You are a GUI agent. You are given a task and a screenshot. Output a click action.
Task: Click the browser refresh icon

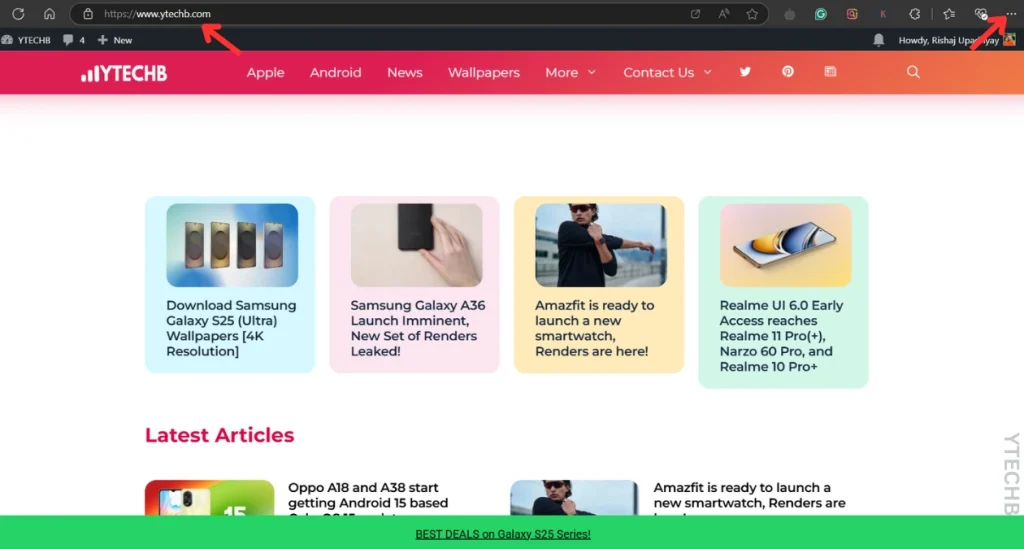point(18,14)
